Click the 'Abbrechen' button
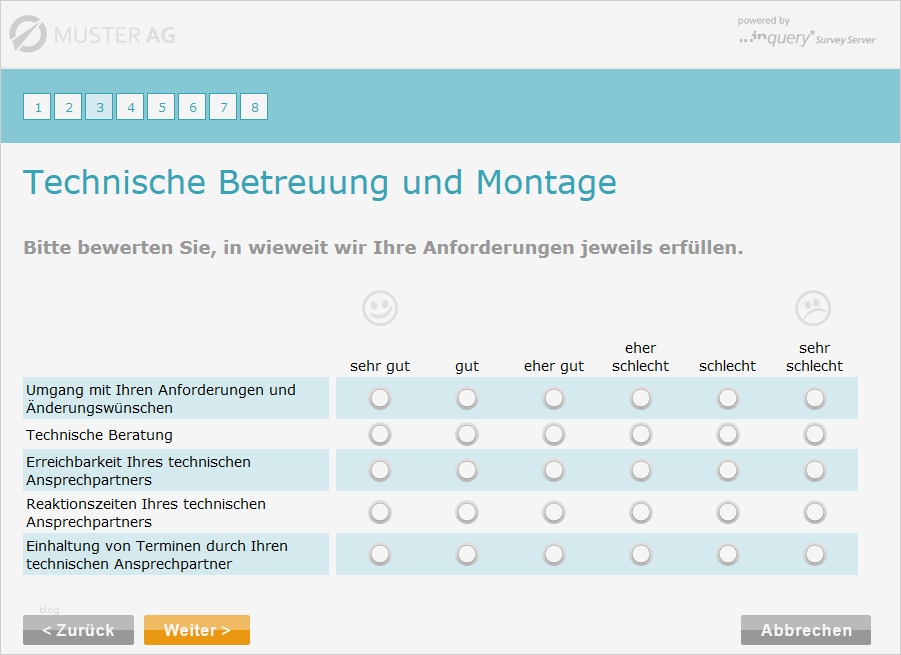 point(805,629)
